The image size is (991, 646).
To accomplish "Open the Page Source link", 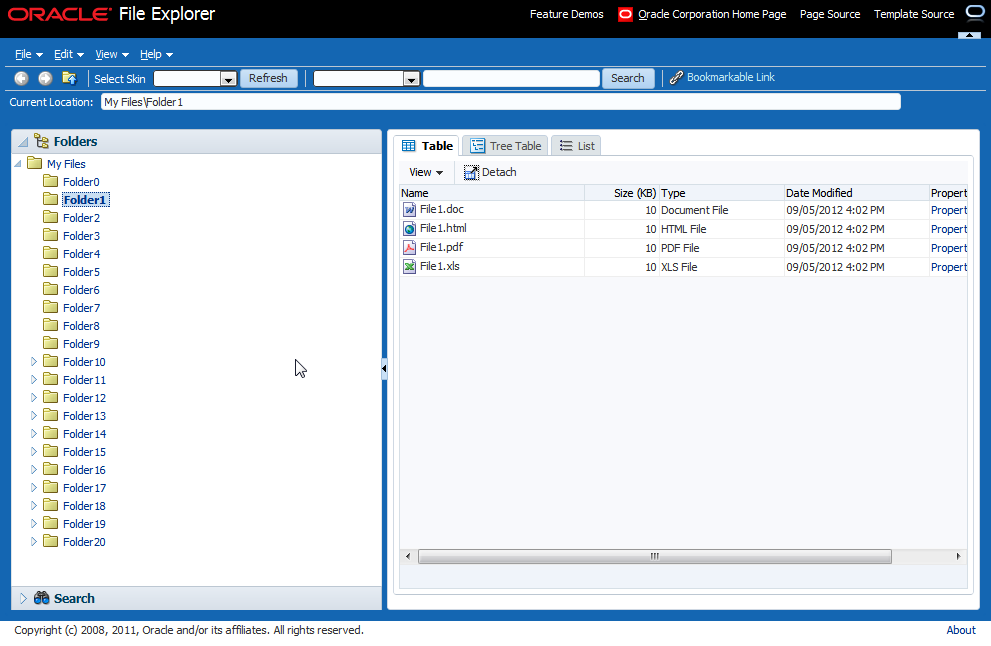I will (x=830, y=14).
